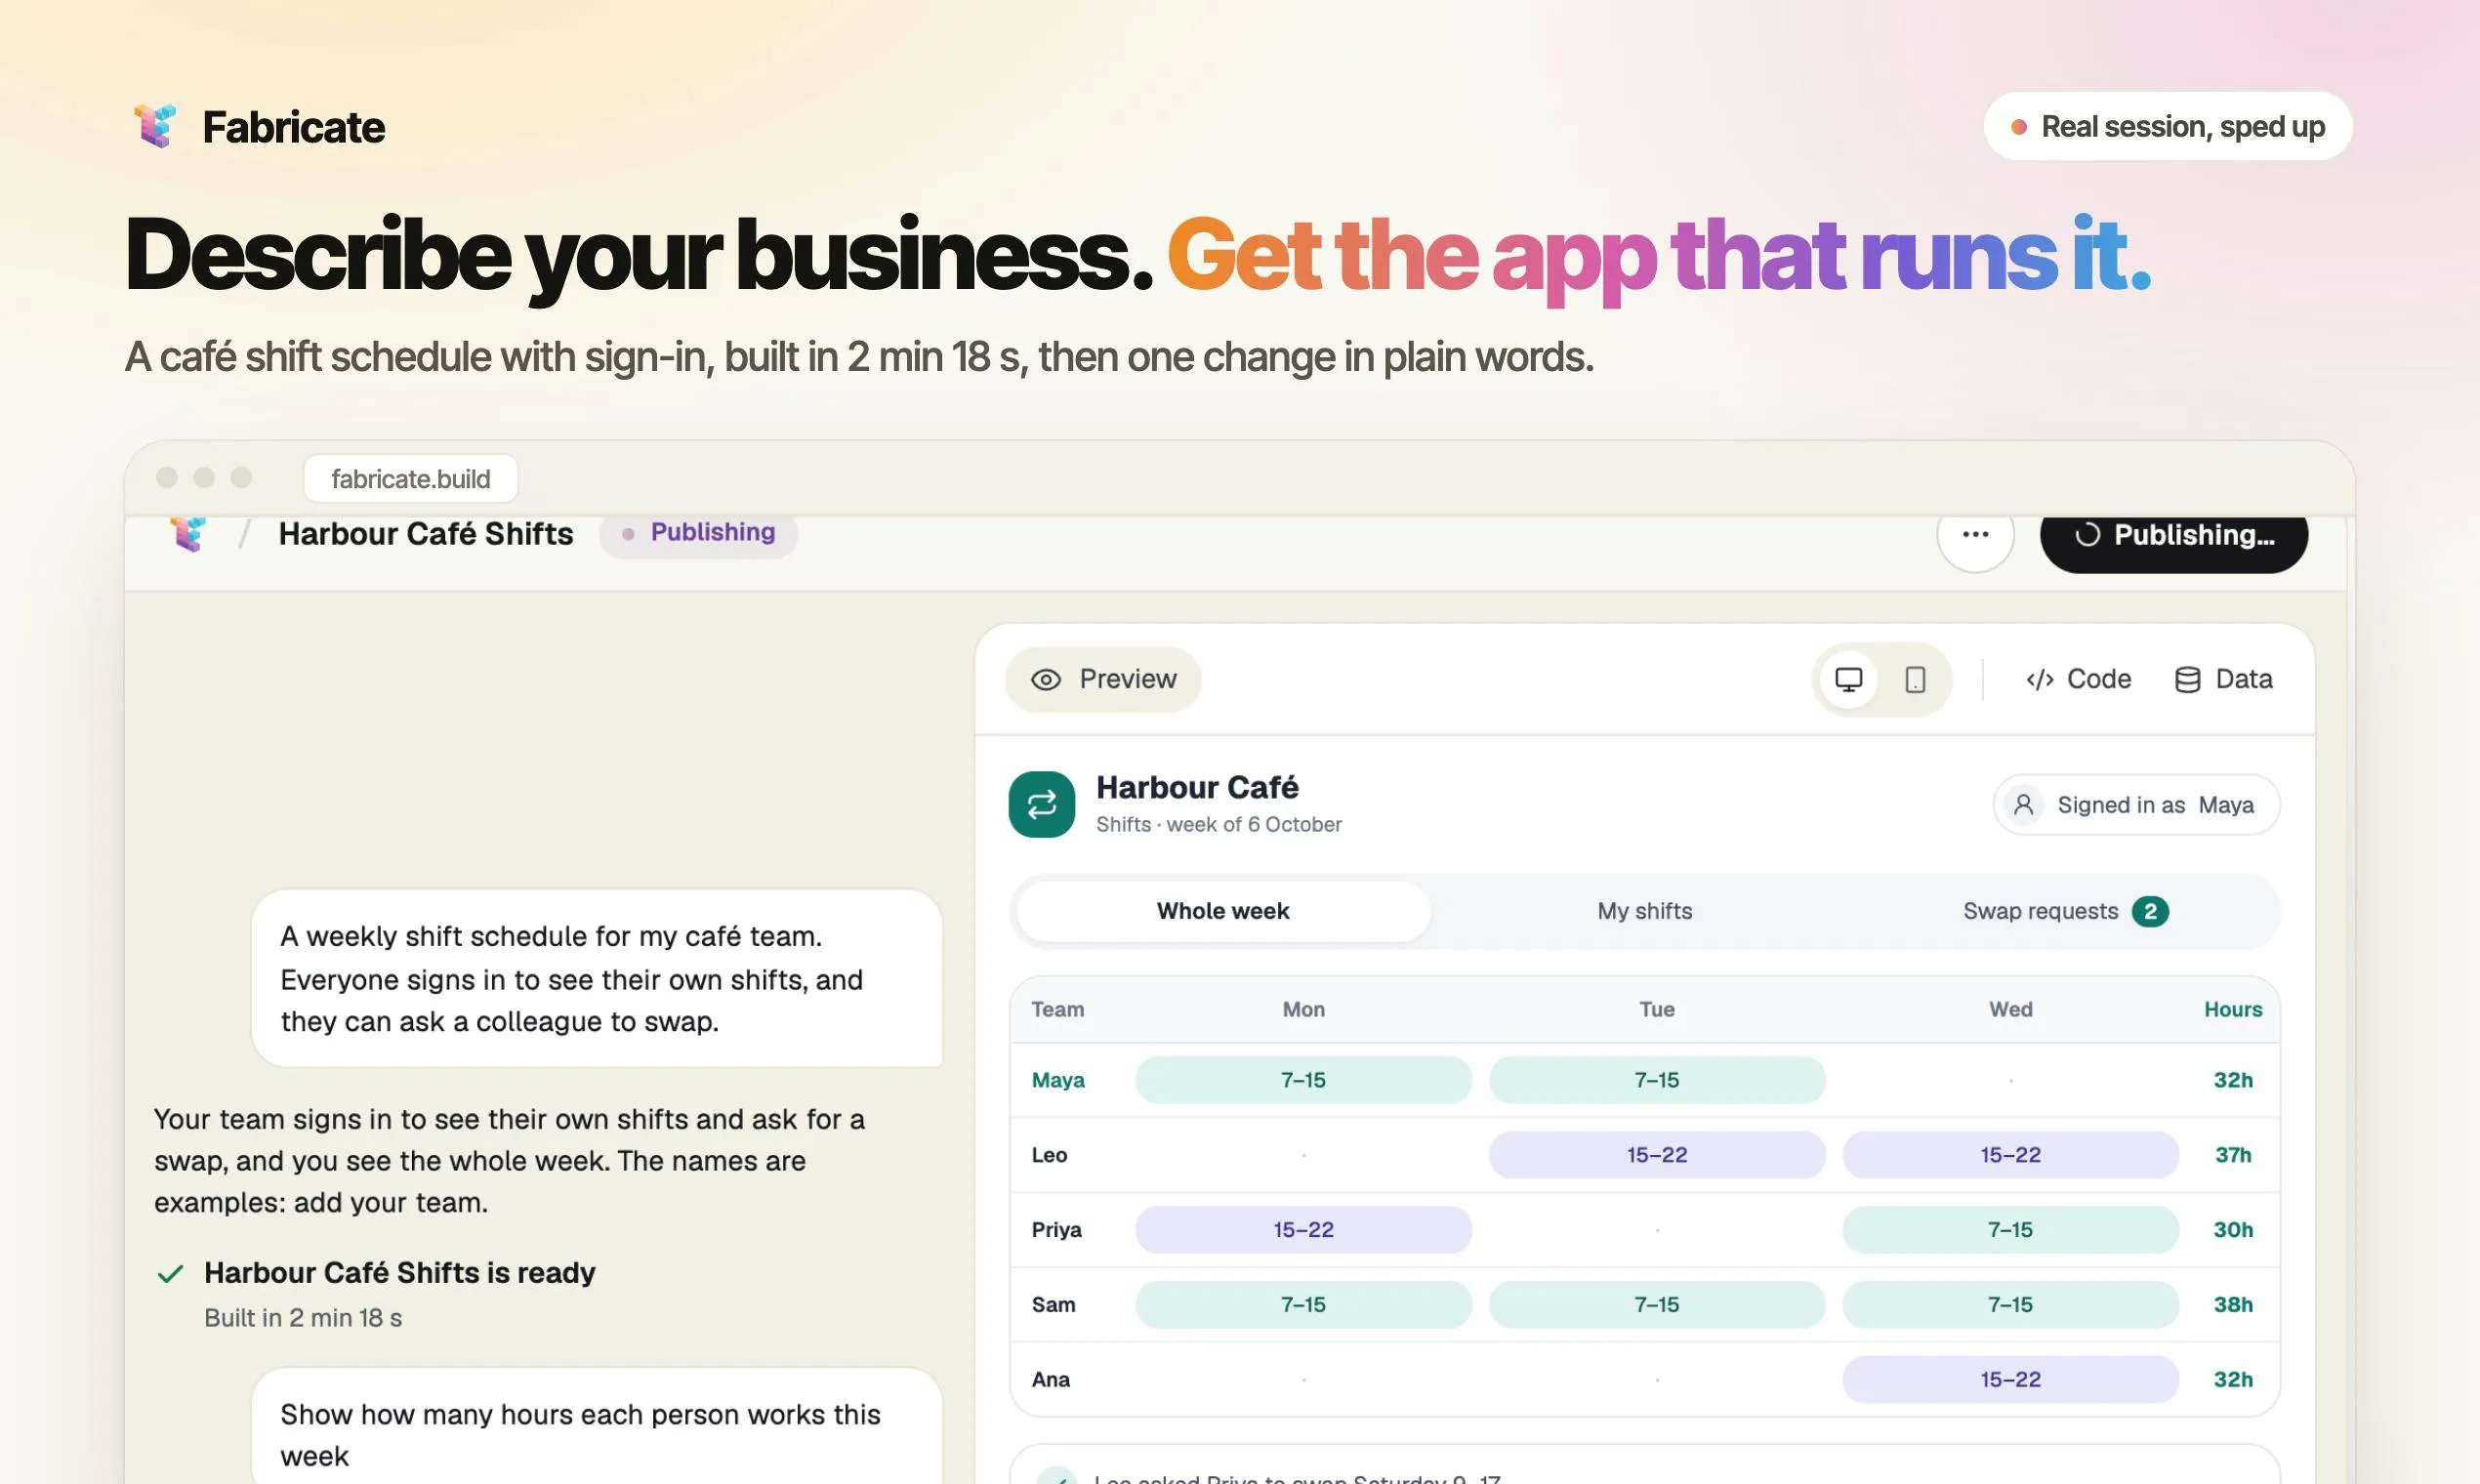Click the Harbour Café green swap app icon
This screenshot has width=2480, height=1484.
1042,804
